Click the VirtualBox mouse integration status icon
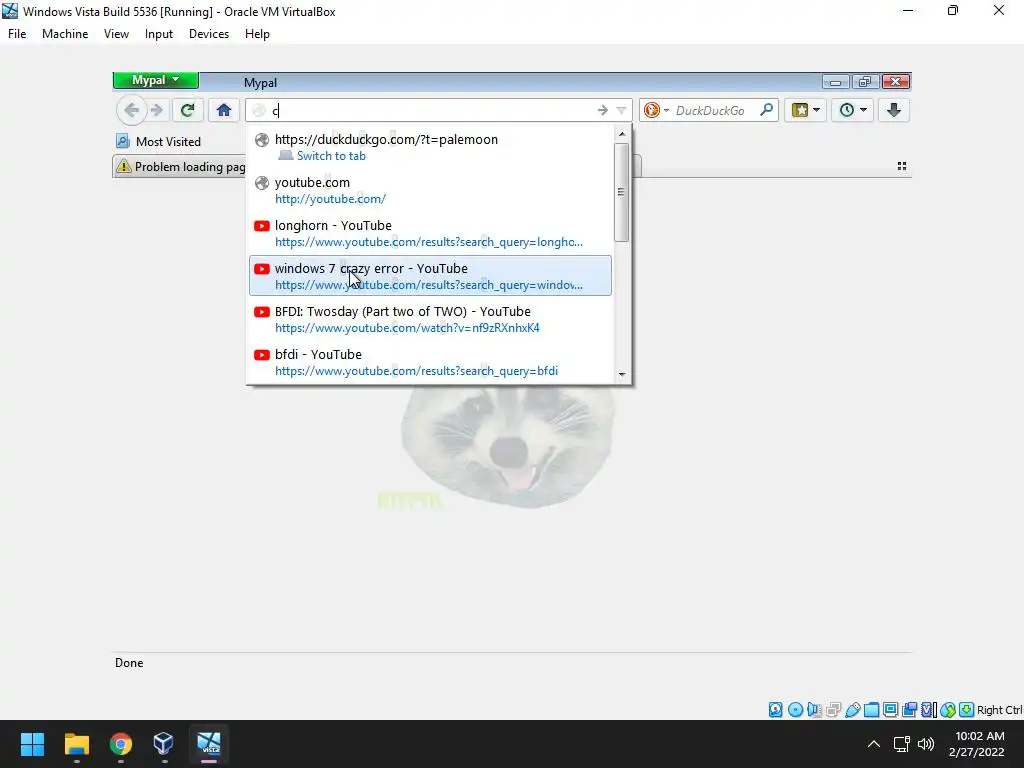The height and width of the screenshot is (768, 1024). click(948, 710)
